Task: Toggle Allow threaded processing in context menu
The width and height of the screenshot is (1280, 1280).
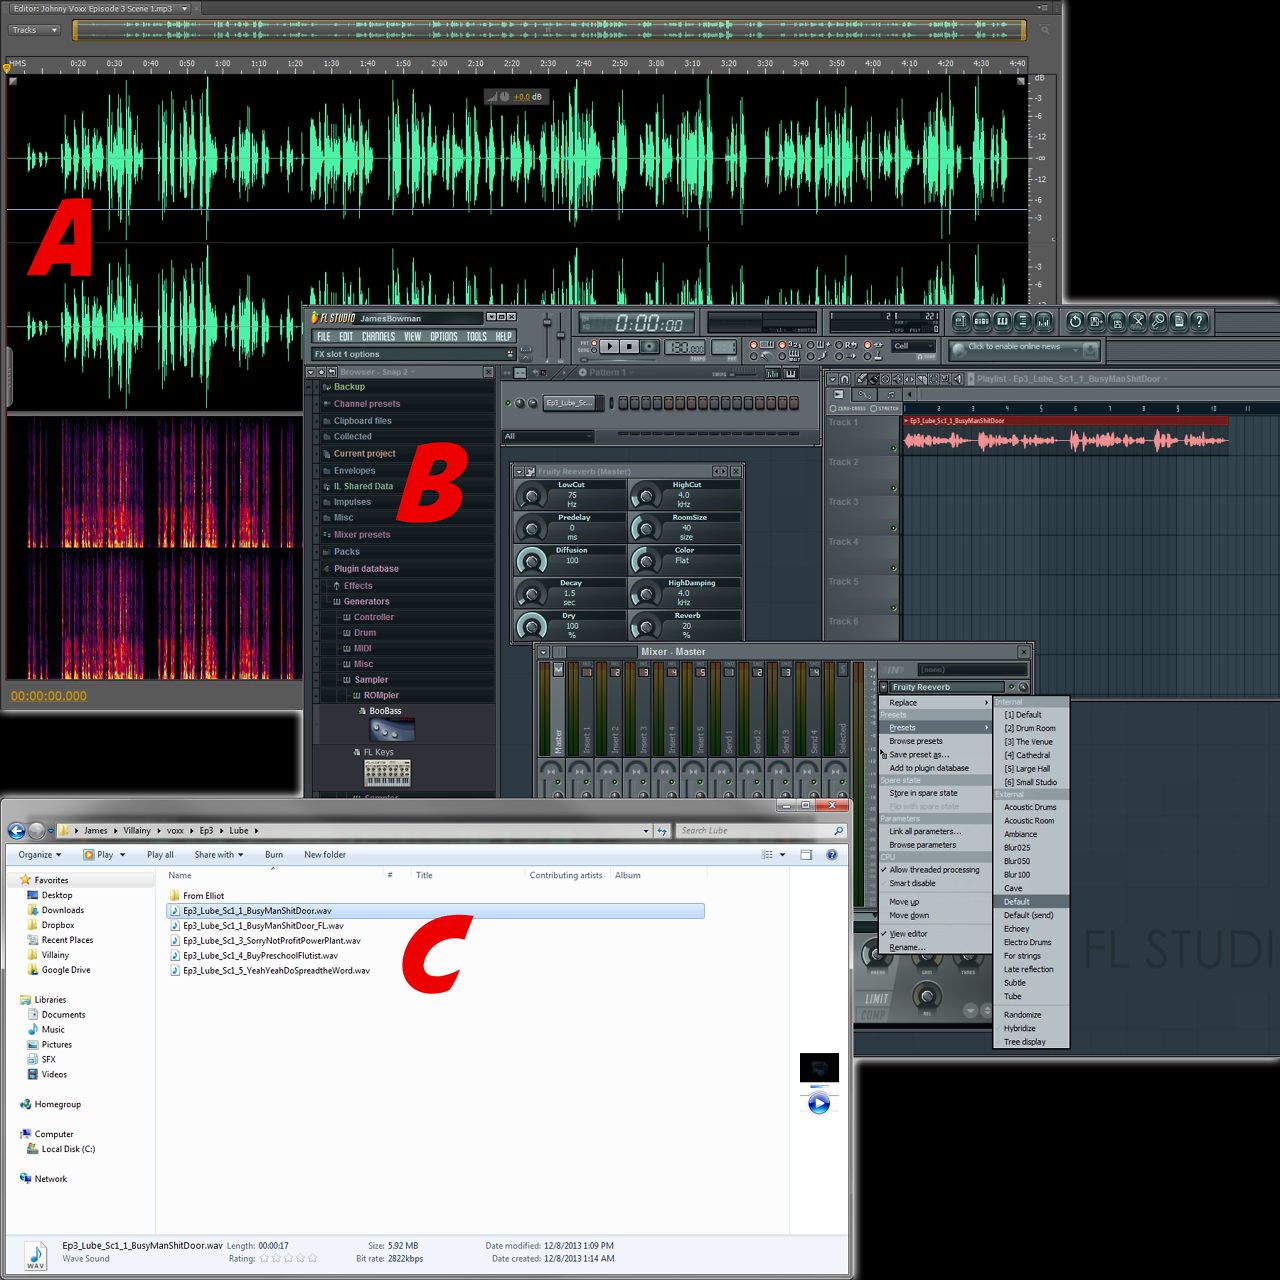Action: (x=934, y=870)
